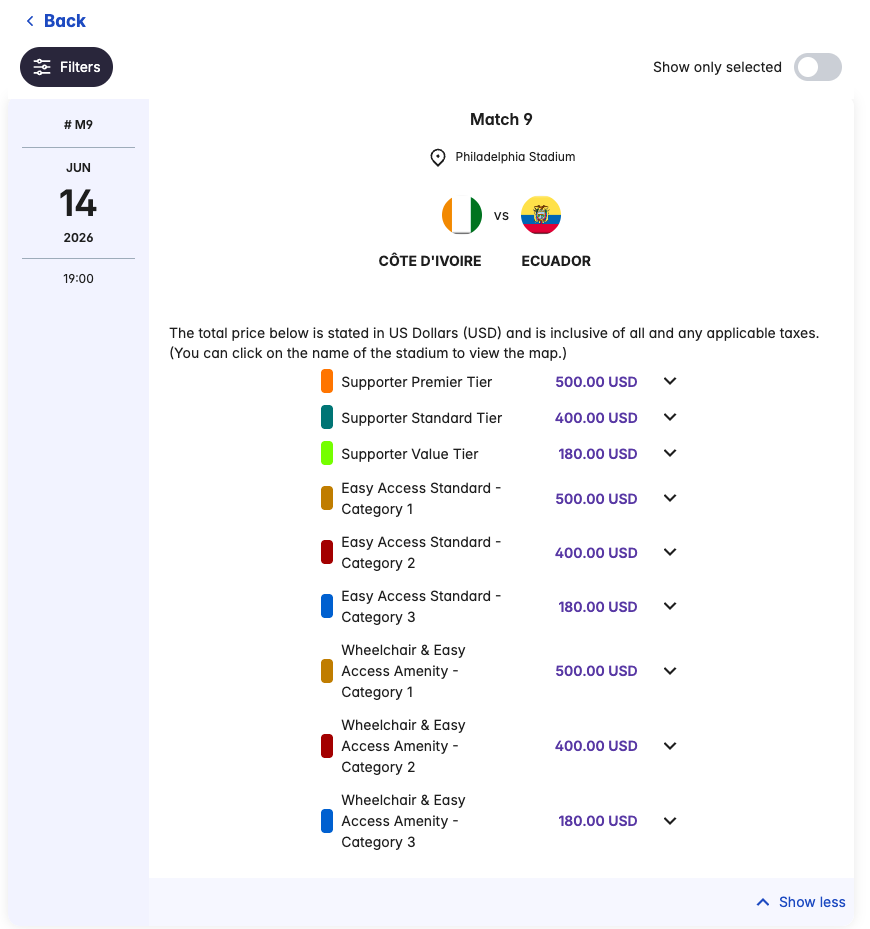Toggle the Show only selected switch
This screenshot has width=870, height=929.
tap(817, 67)
